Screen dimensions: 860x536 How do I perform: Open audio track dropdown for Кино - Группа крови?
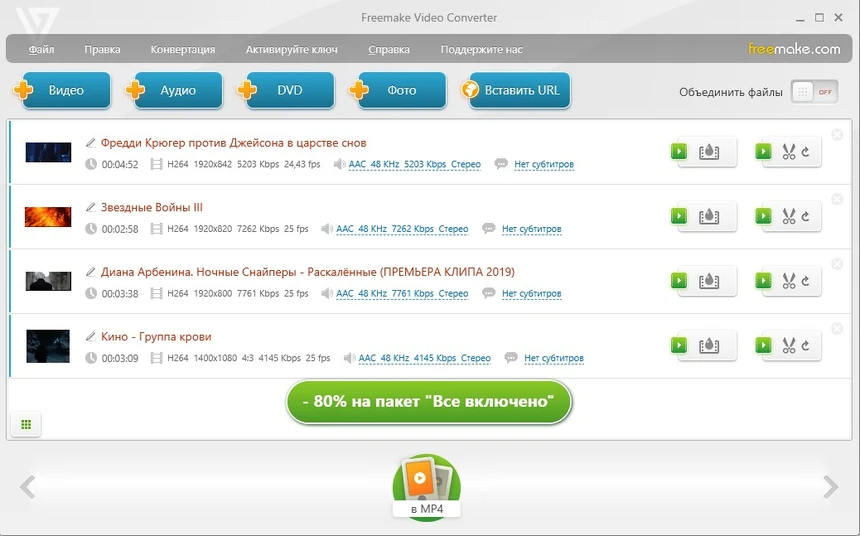pyautogui.click(x=425, y=358)
